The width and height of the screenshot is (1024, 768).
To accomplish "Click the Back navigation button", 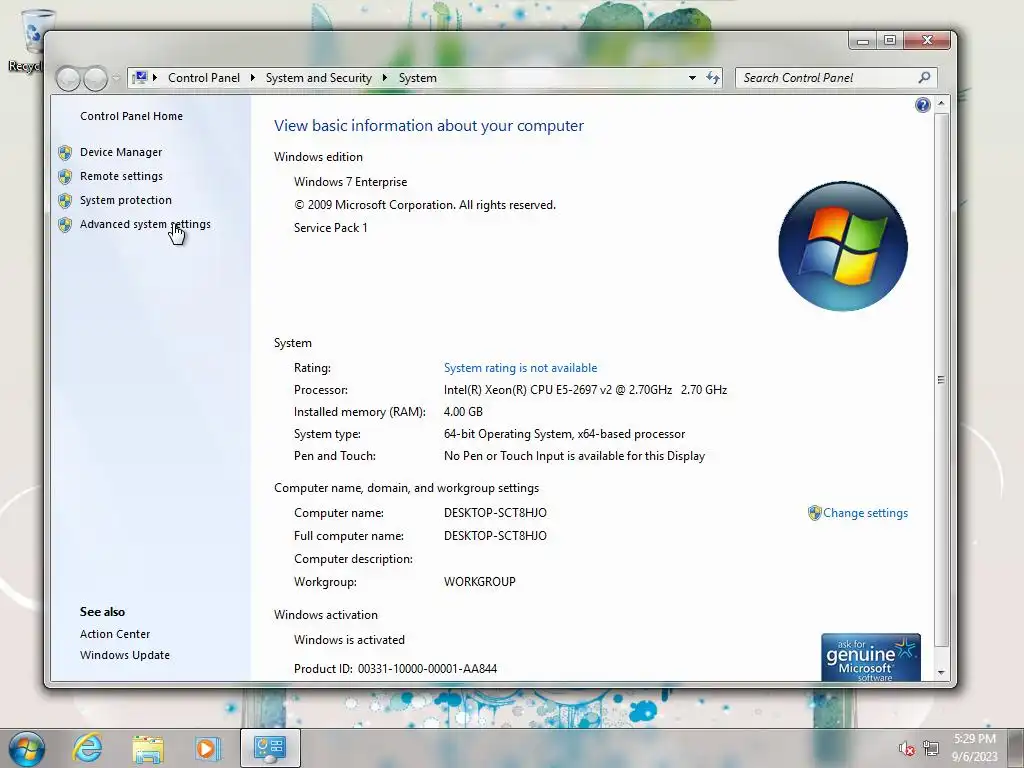I will [x=68, y=79].
